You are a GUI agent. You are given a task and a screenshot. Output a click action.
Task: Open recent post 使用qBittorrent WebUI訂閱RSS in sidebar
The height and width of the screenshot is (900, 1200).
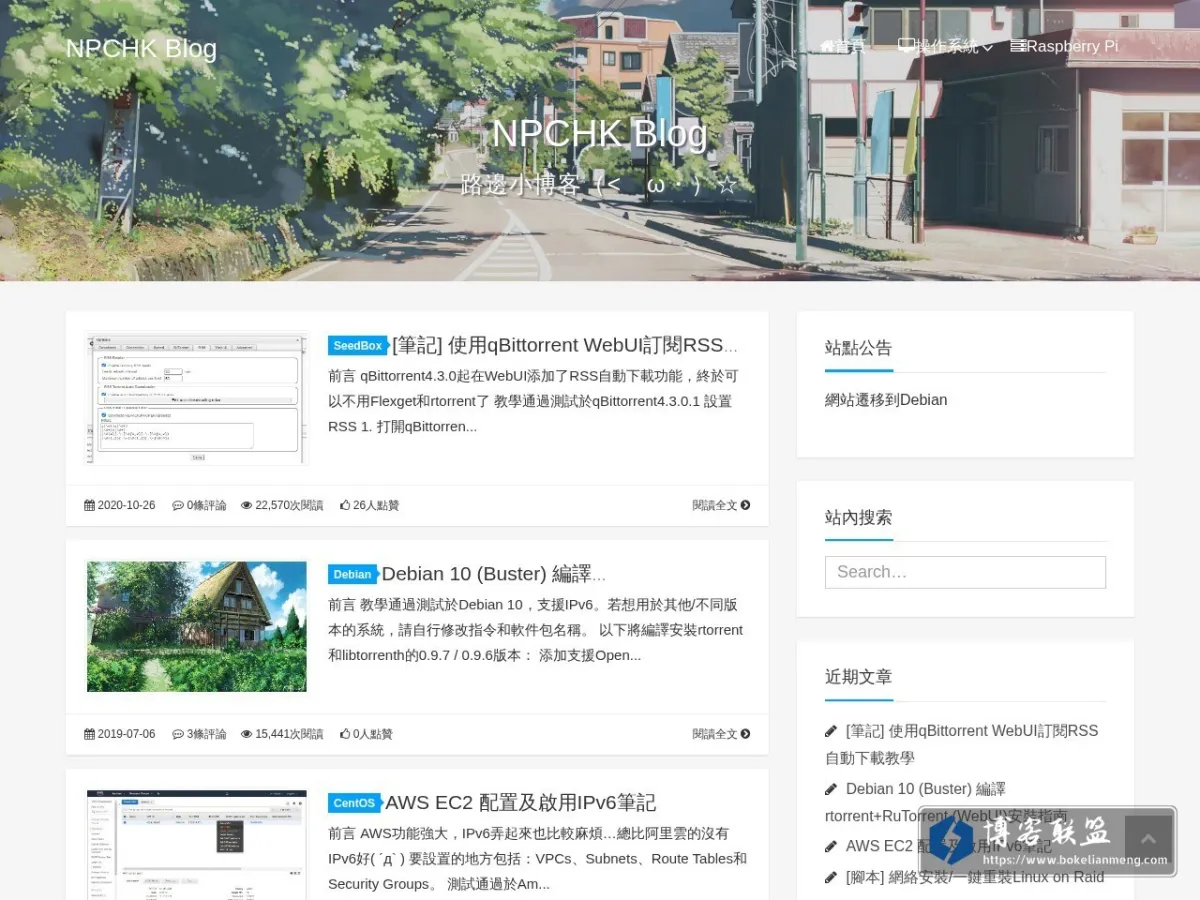tap(961, 744)
